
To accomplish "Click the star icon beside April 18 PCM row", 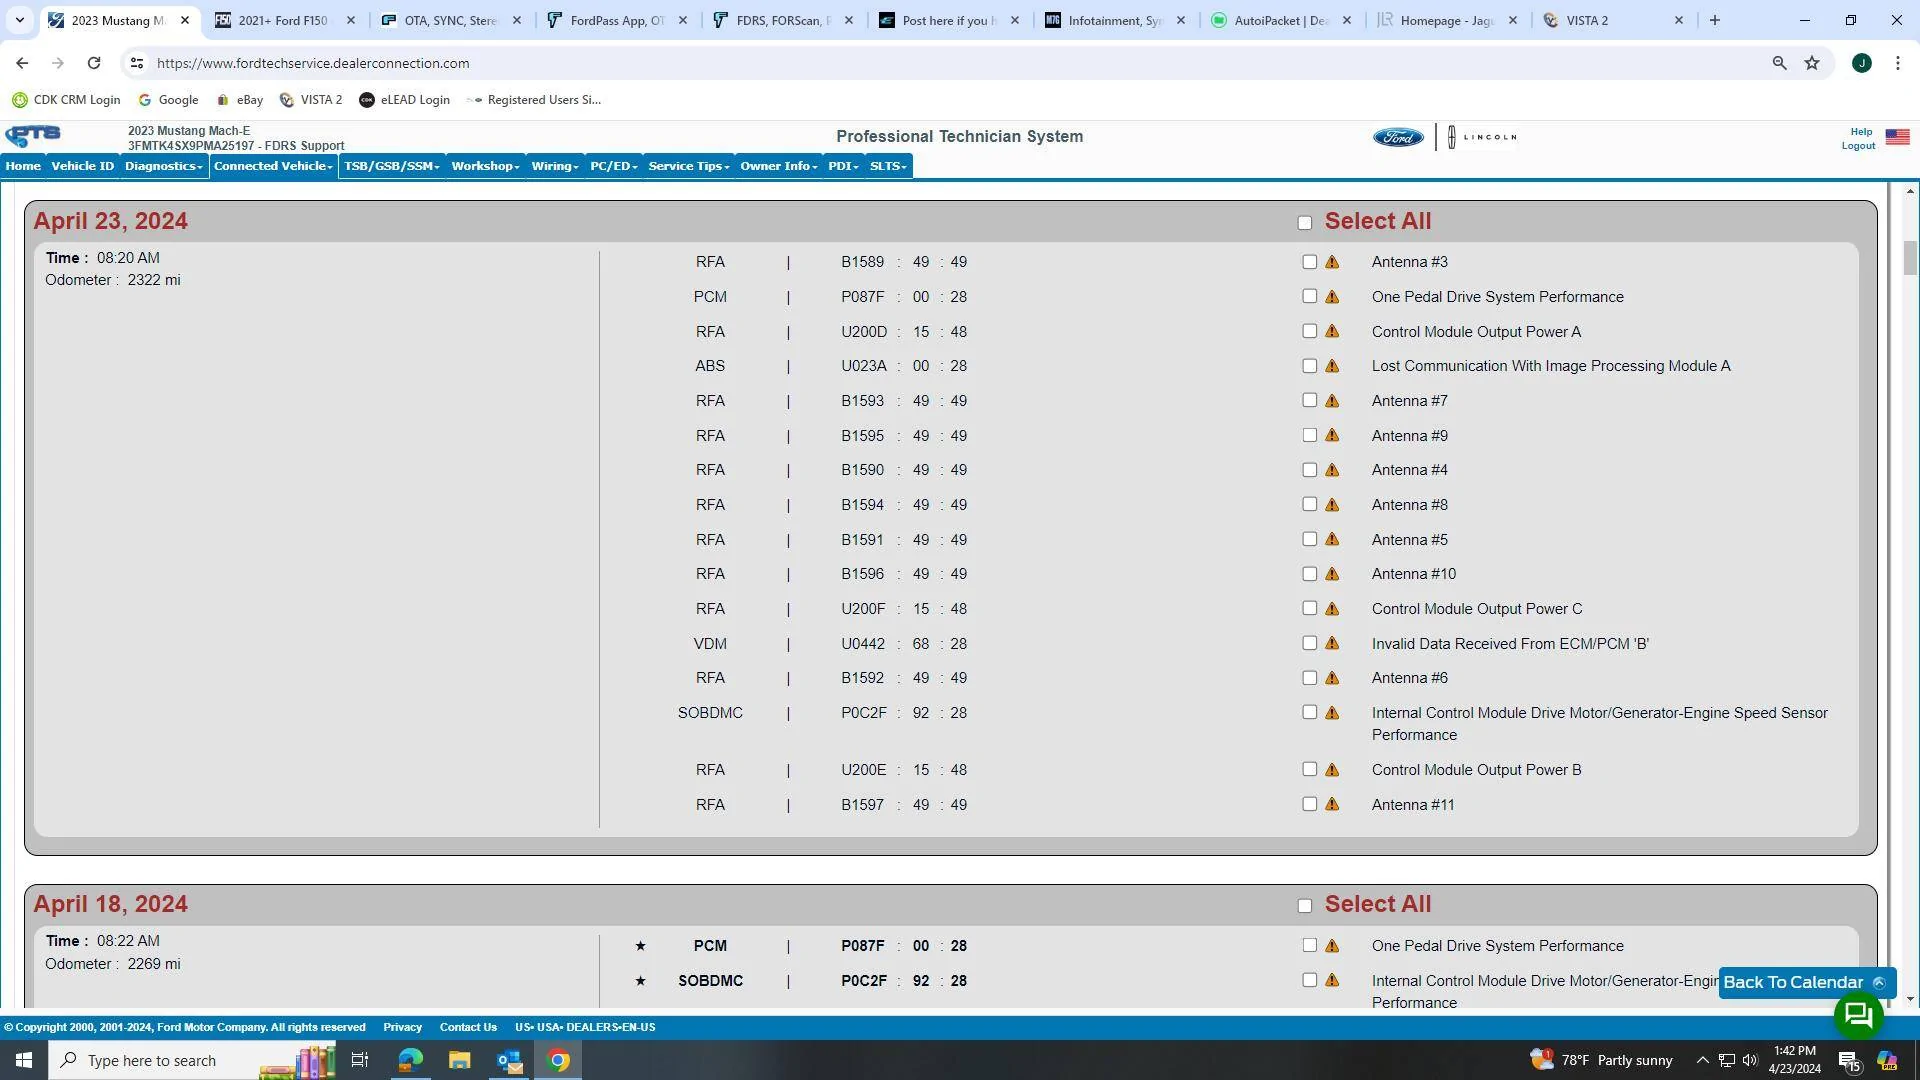I will point(640,946).
